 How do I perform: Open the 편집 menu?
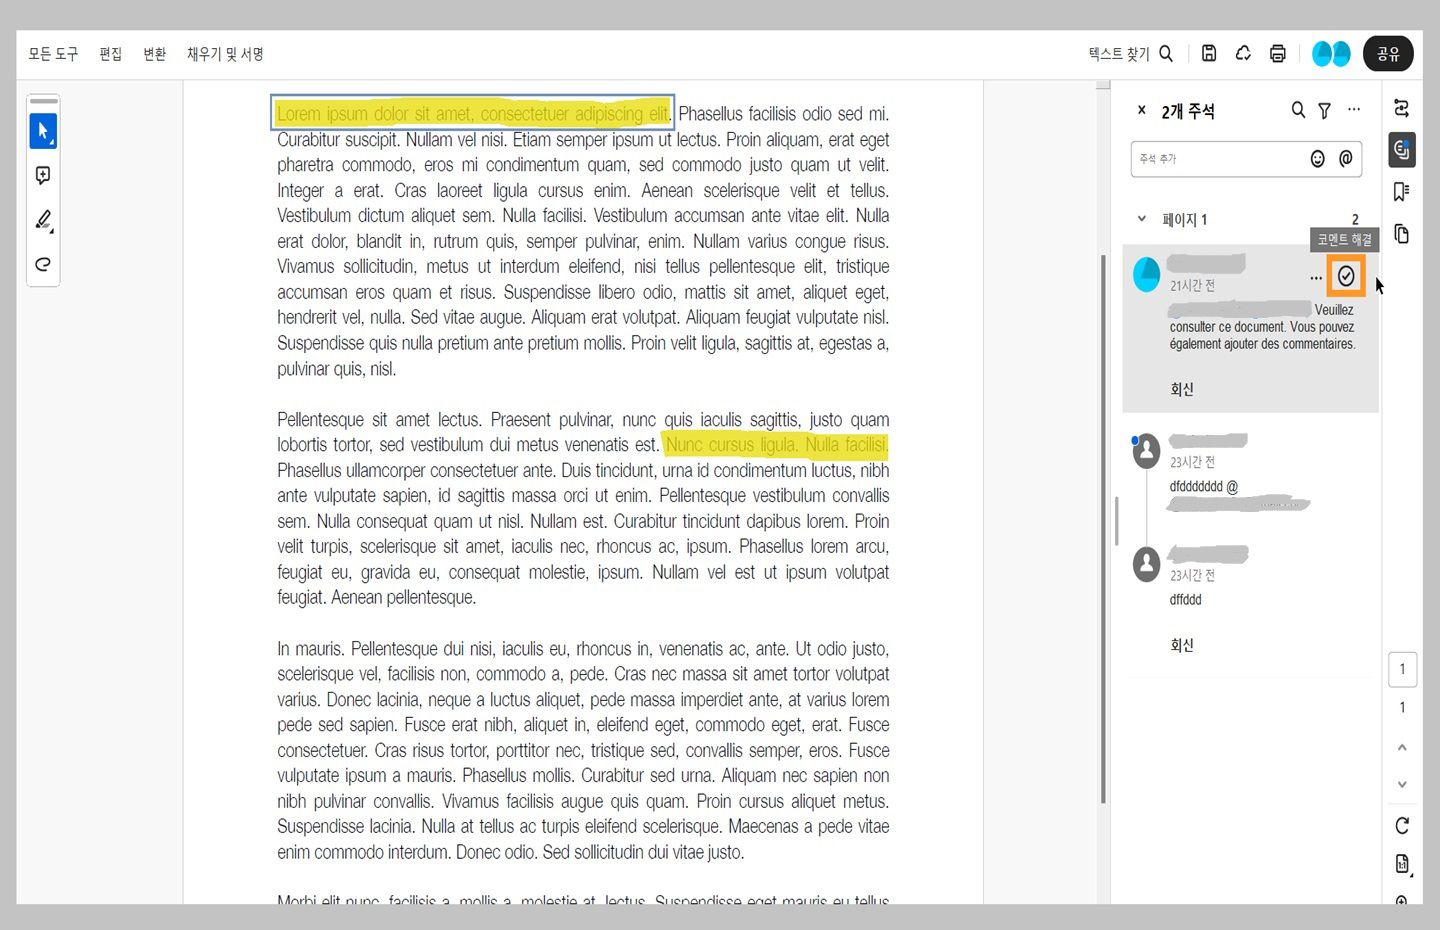coord(110,54)
